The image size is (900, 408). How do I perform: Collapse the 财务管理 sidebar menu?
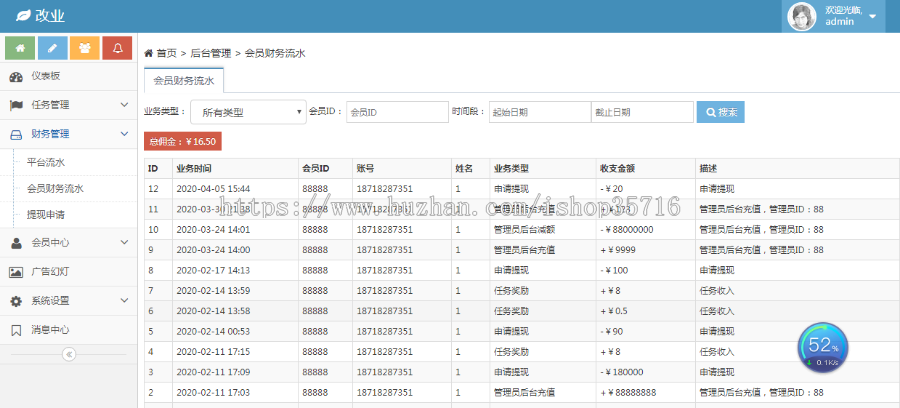point(68,133)
